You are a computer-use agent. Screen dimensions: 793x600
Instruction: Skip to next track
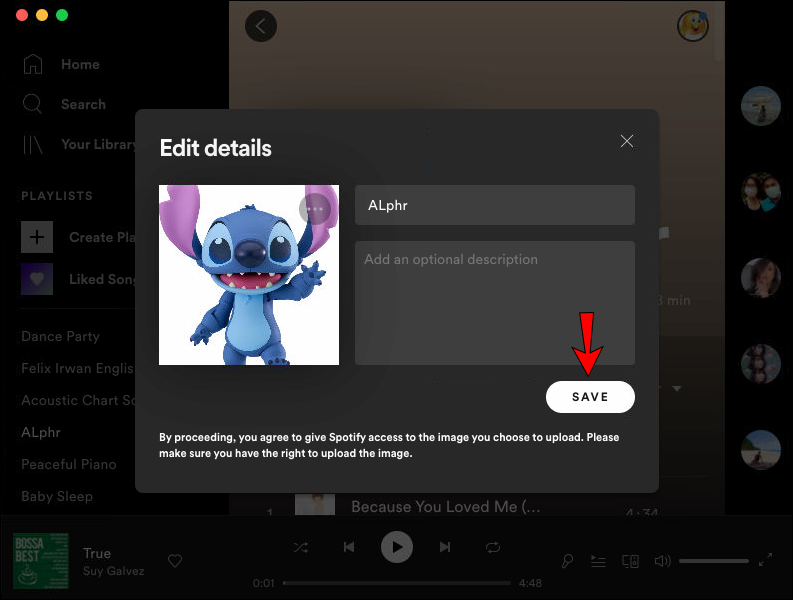pyautogui.click(x=445, y=547)
